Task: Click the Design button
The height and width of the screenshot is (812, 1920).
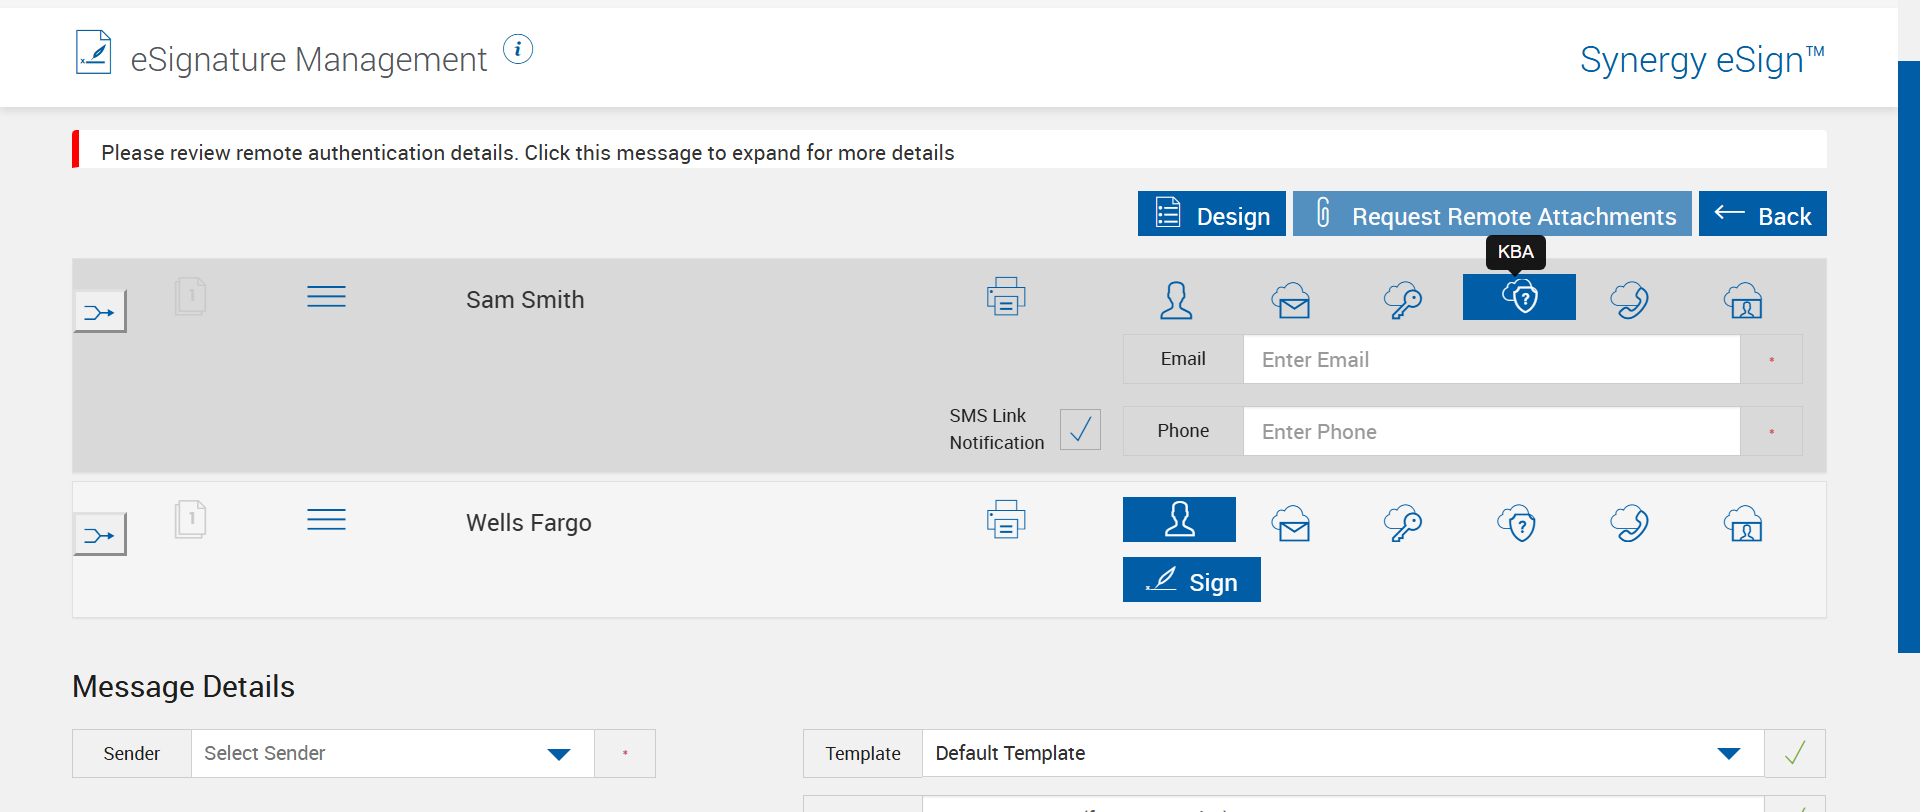Action: pyautogui.click(x=1212, y=215)
